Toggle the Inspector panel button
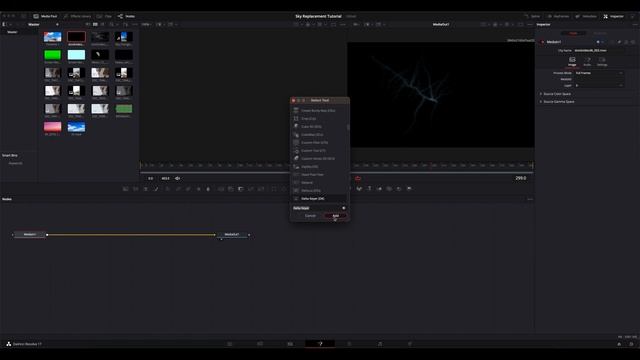The image size is (640, 360). pos(613,16)
